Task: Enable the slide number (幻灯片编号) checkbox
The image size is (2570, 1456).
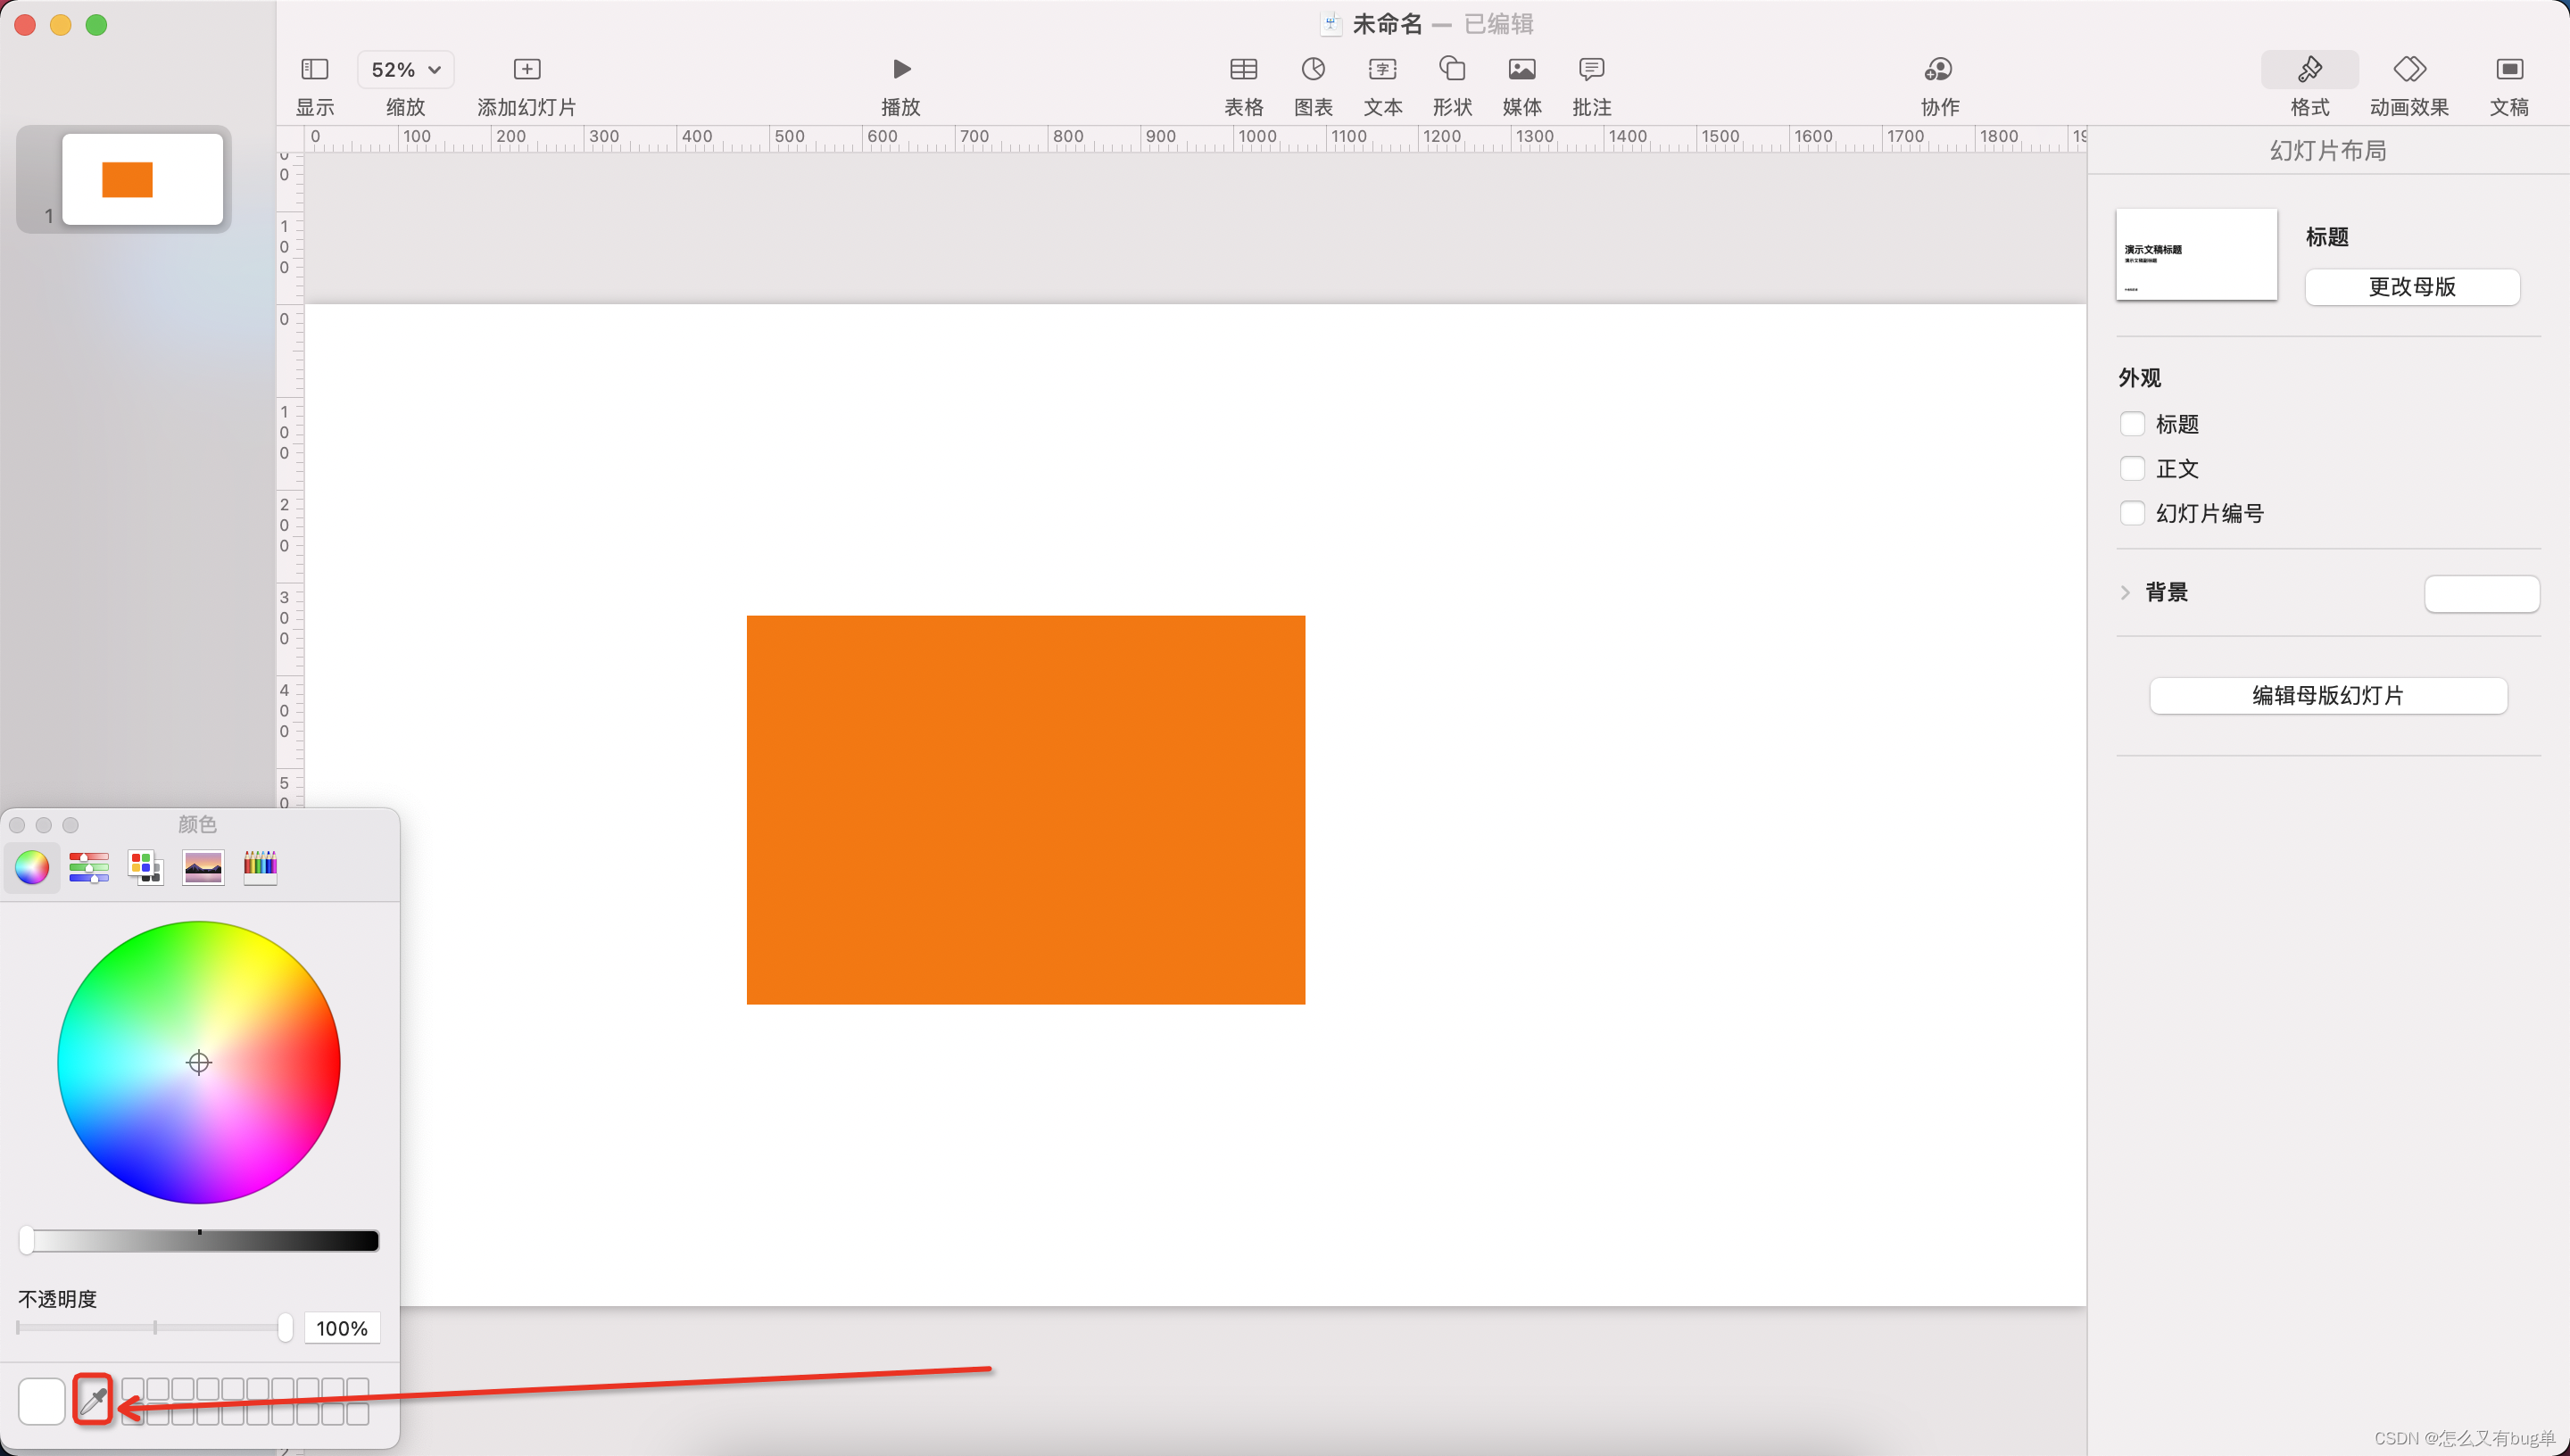Action: [x=2132, y=513]
